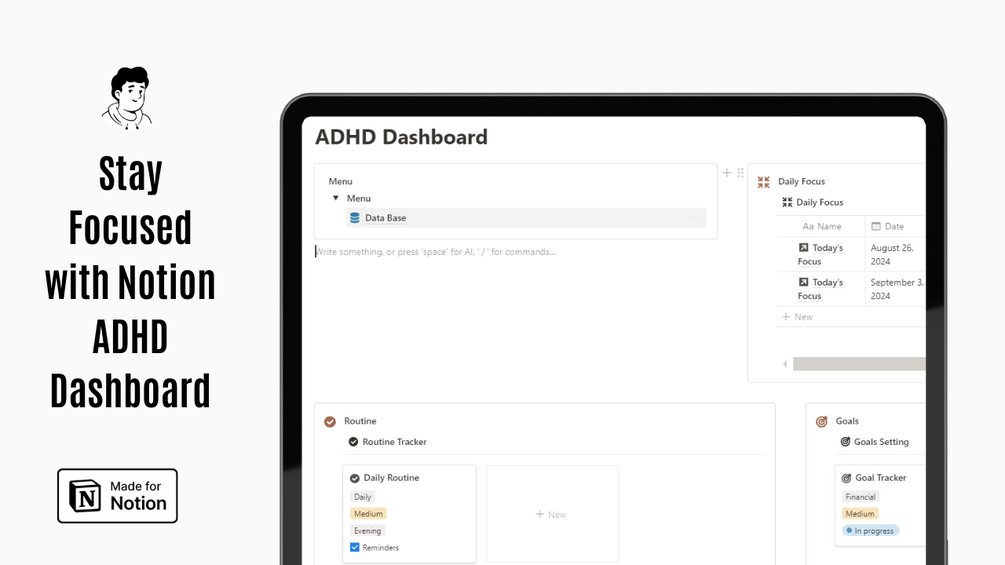Click the Date column header
This screenshot has height=565, width=1005.
click(x=887, y=226)
